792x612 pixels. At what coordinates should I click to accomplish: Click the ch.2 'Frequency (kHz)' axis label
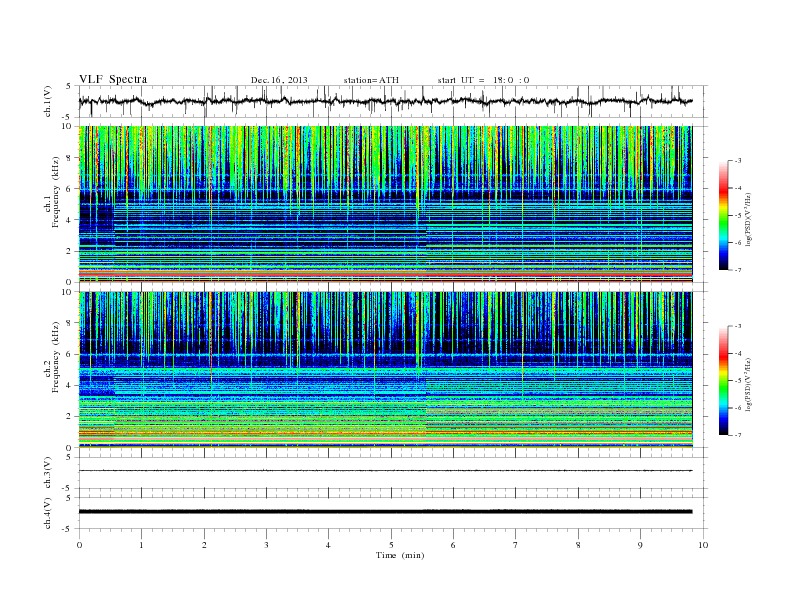(x=55, y=357)
